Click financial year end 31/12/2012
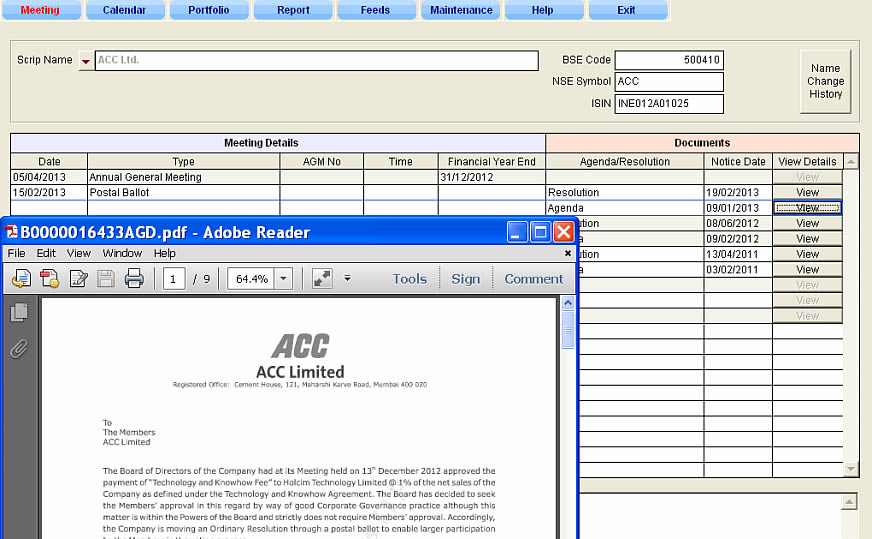The width and height of the screenshot is (872, 539). pos(492,177)
